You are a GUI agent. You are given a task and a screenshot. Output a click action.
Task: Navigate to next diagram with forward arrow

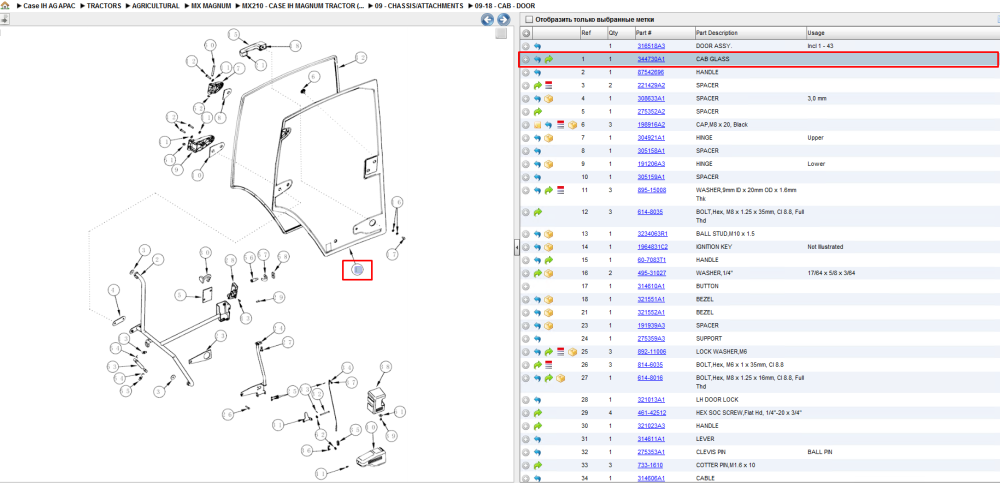503,20
